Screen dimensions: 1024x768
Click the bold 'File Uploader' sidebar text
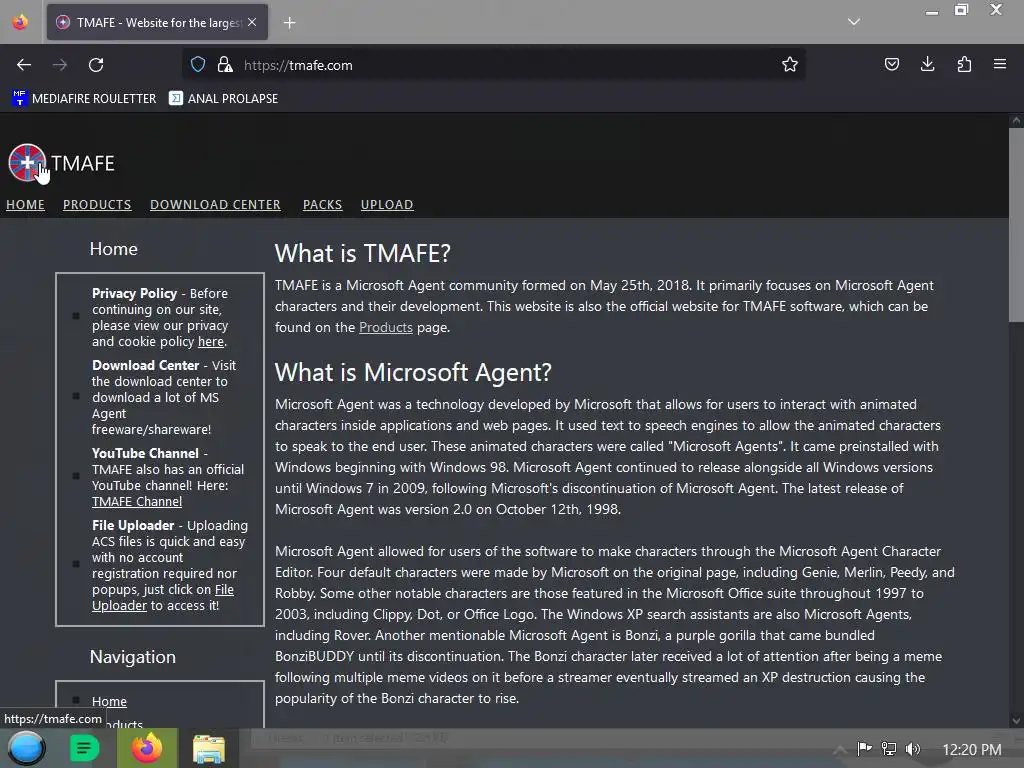coord(133,525)
